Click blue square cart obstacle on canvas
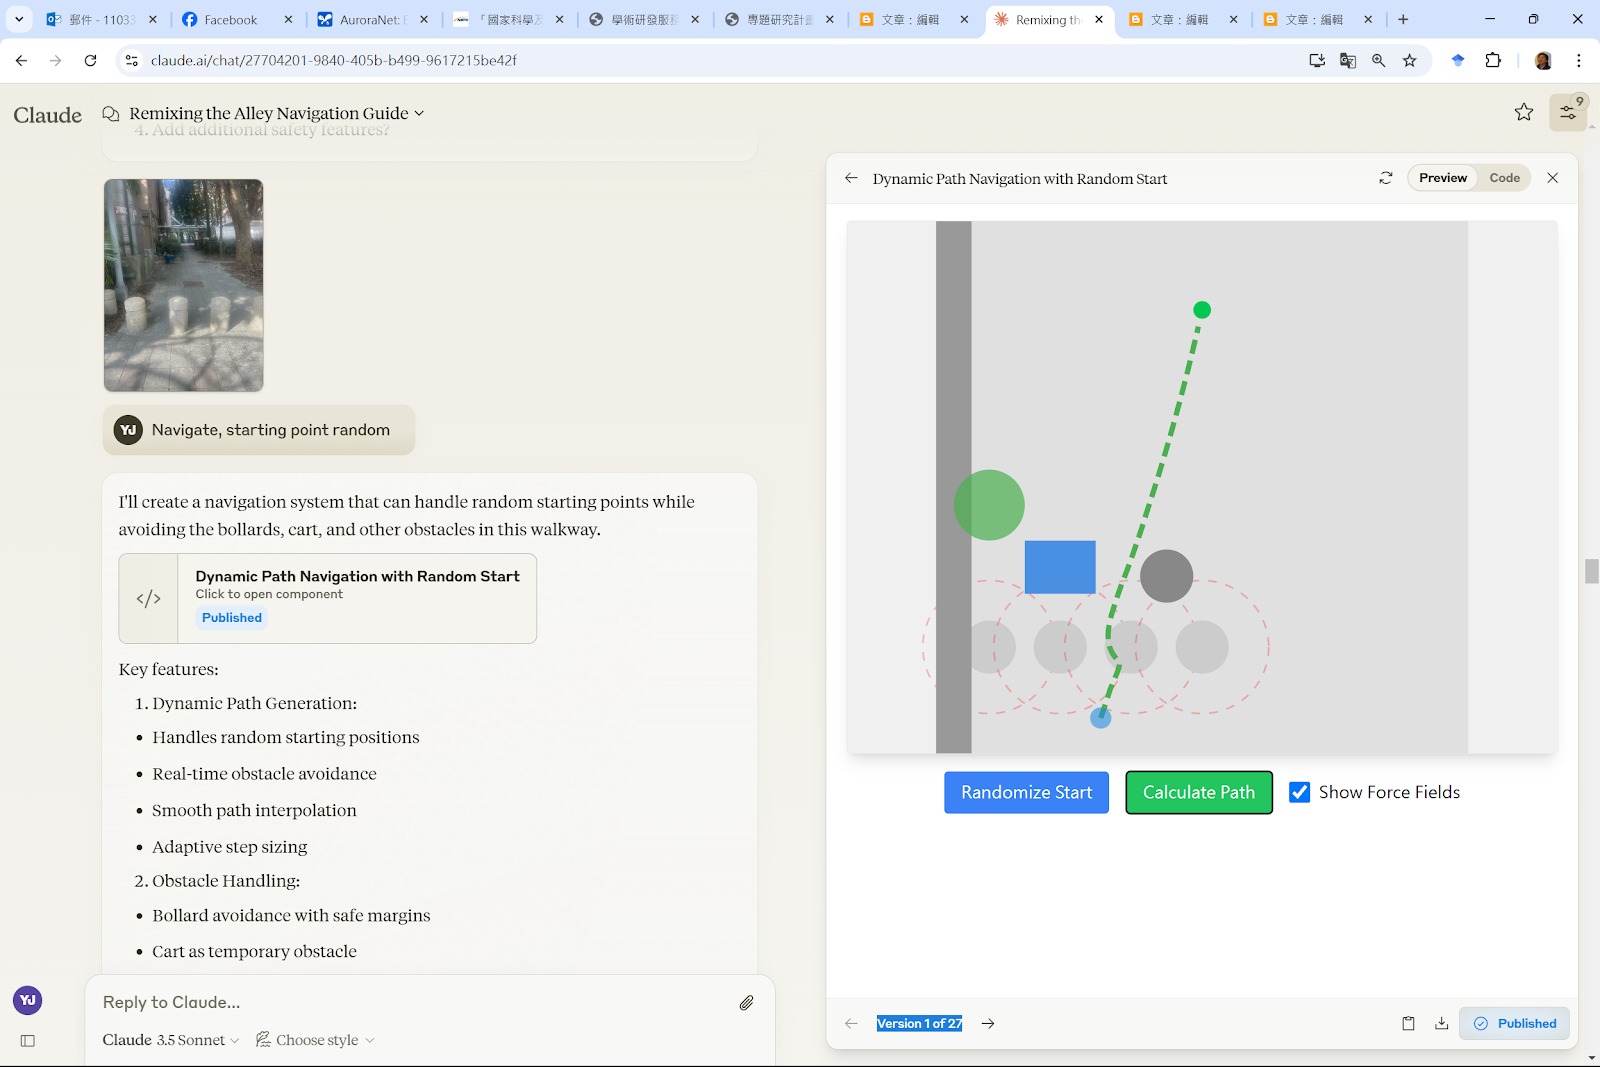 1060,567
